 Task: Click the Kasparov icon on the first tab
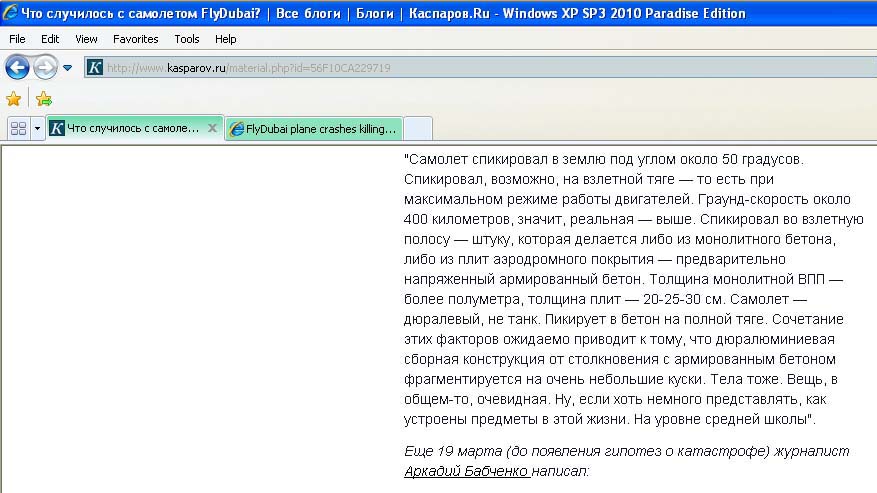[x=56, y=128]
